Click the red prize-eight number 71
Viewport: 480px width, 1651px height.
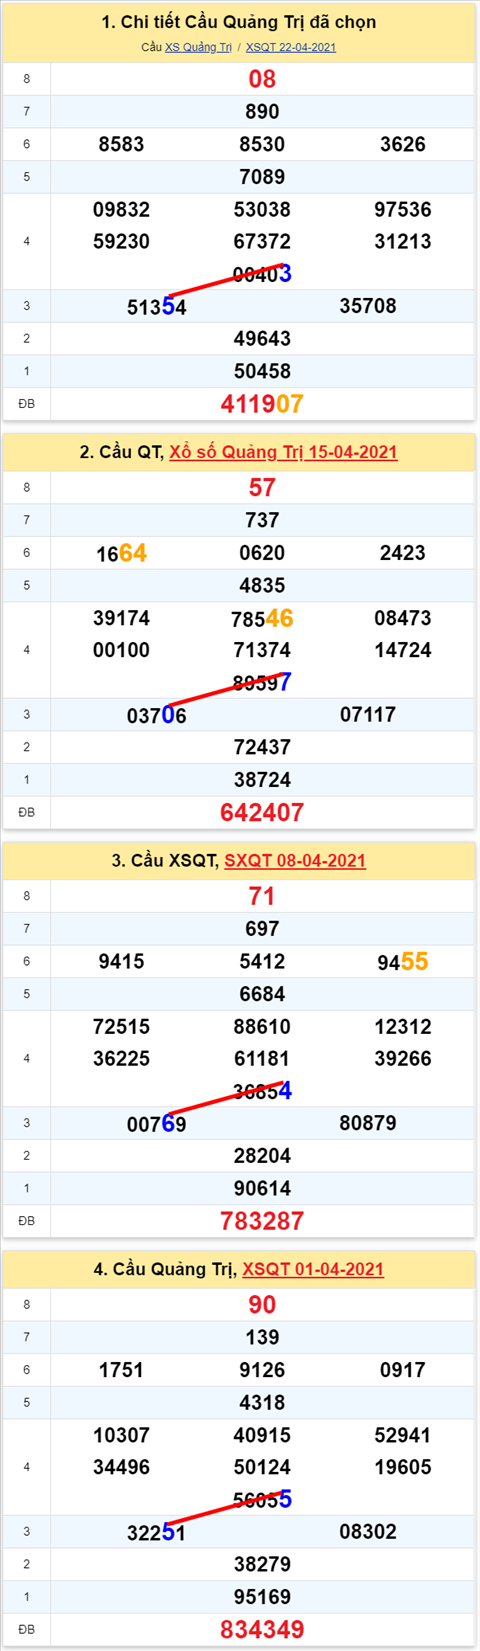(262, 896)
